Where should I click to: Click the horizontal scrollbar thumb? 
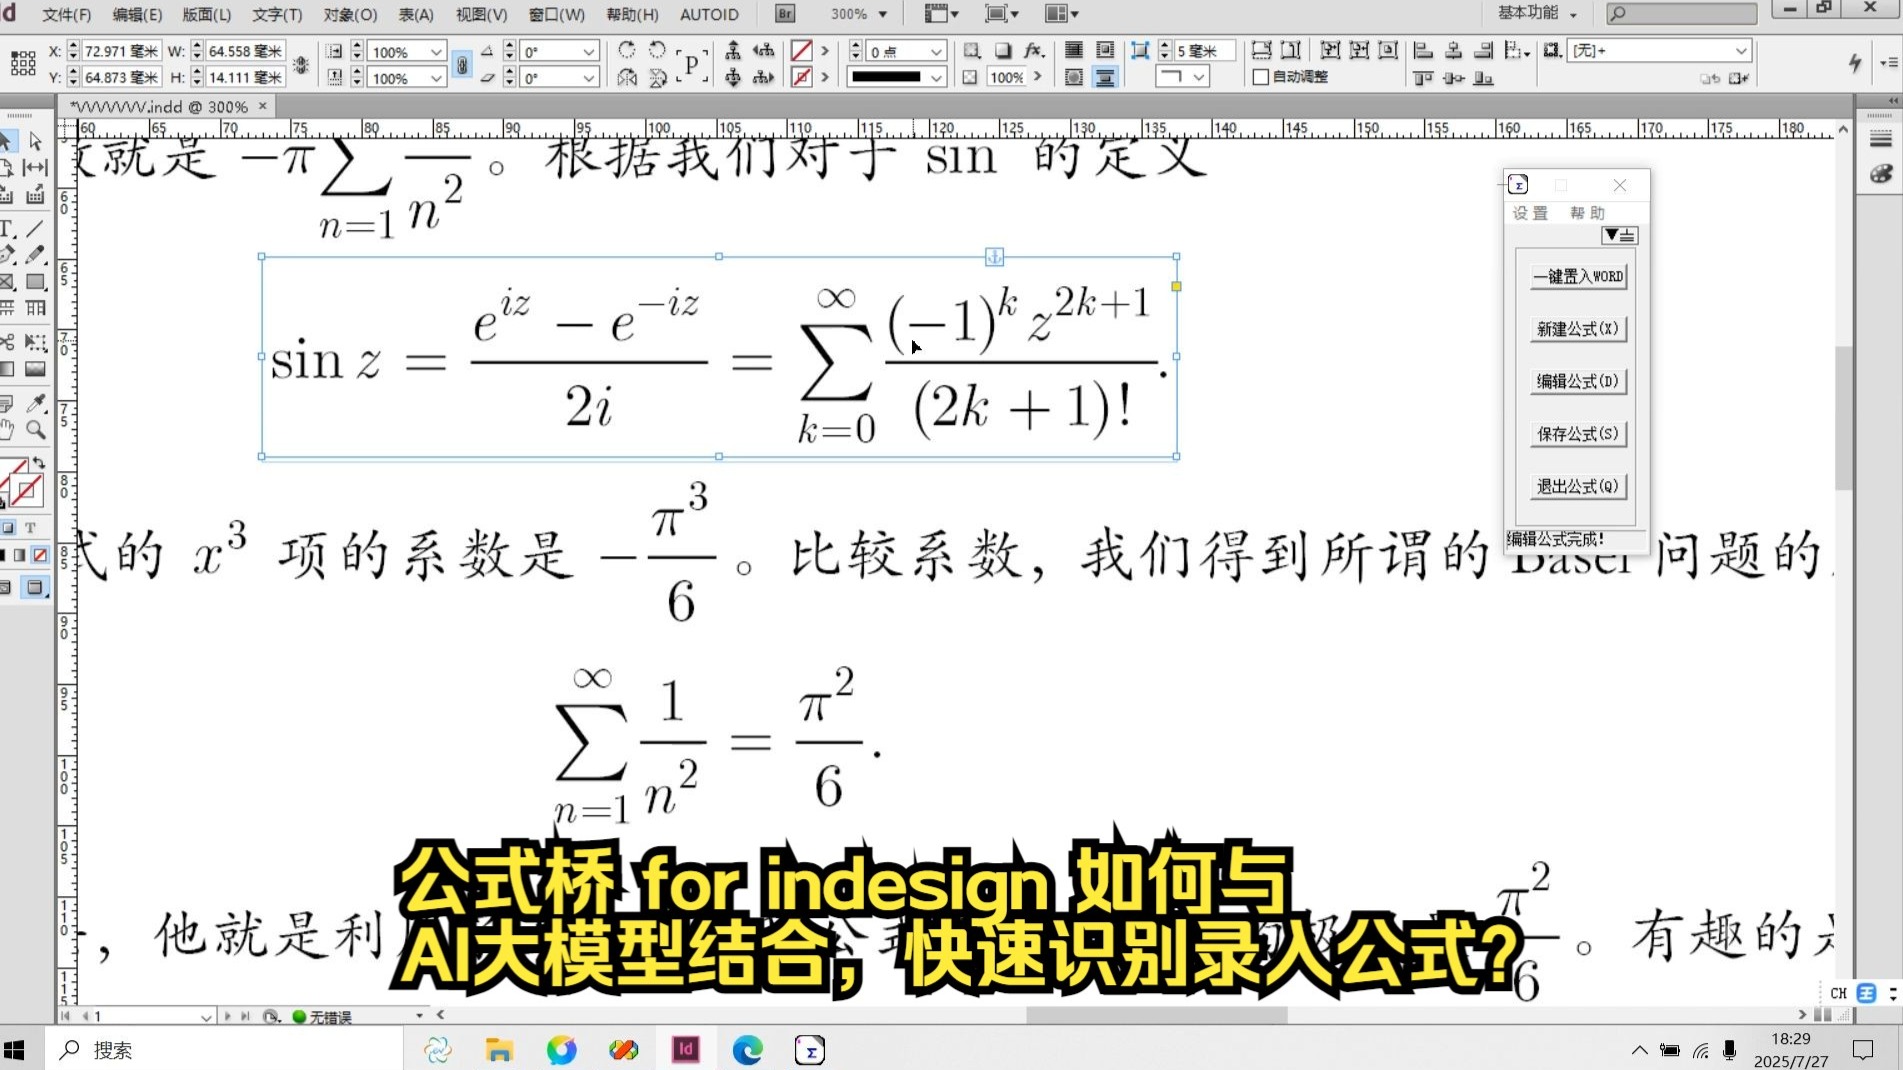click(x=1157, y=1015)
